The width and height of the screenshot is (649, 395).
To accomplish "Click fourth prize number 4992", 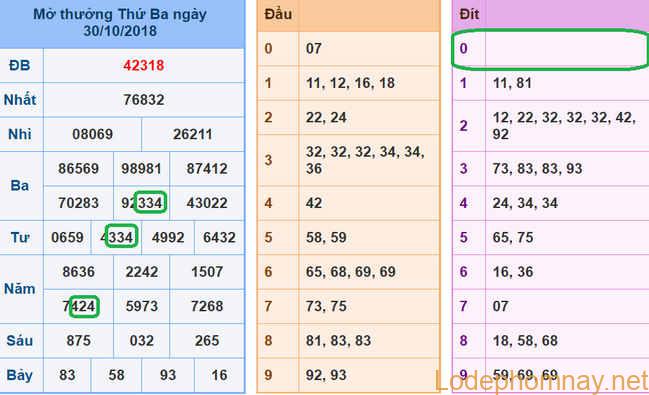I will click(x=168, y=237).
